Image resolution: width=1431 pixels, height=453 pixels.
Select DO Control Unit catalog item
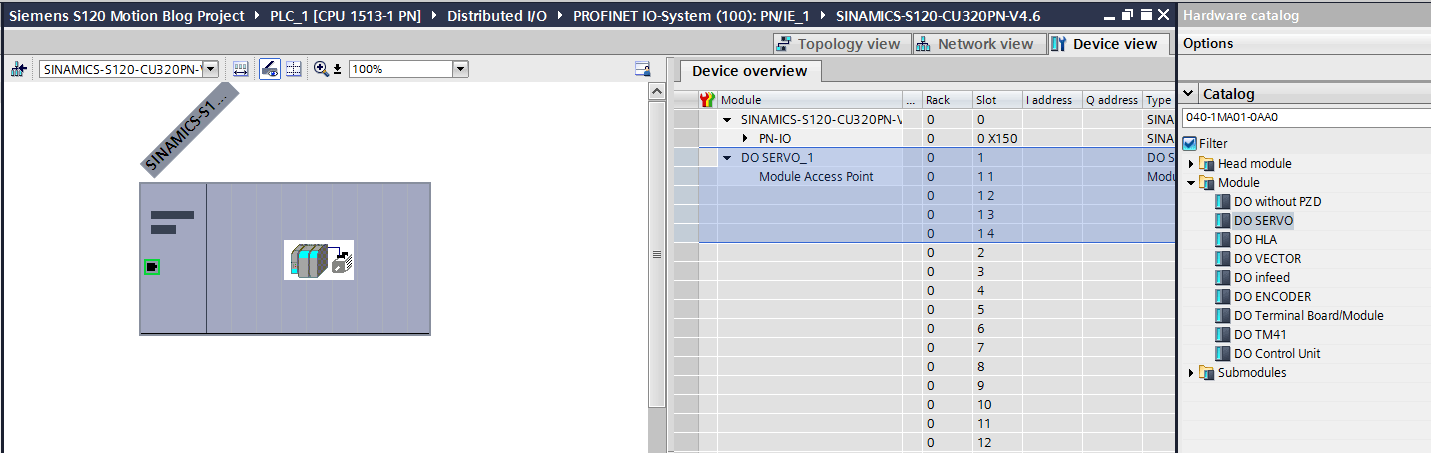tap(1277, 353)
